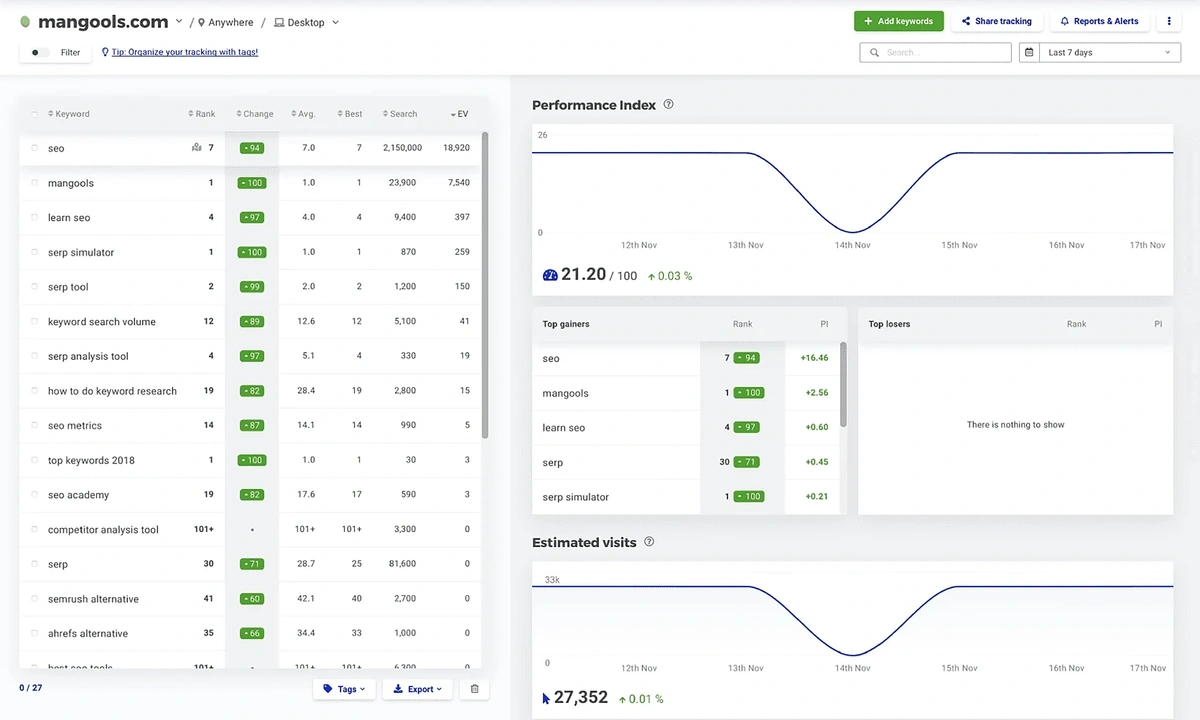The width and height of the screenshot is (1200, 720).
Task: Sort table by Best column
Action: pos(350,114)
